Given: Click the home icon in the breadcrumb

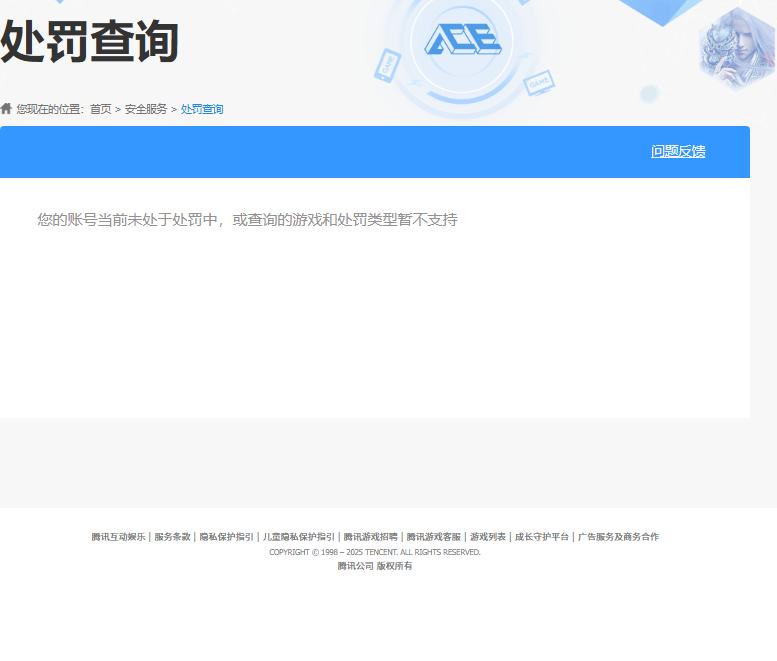Looking at the screenshot, I should (x=6, y=109).
